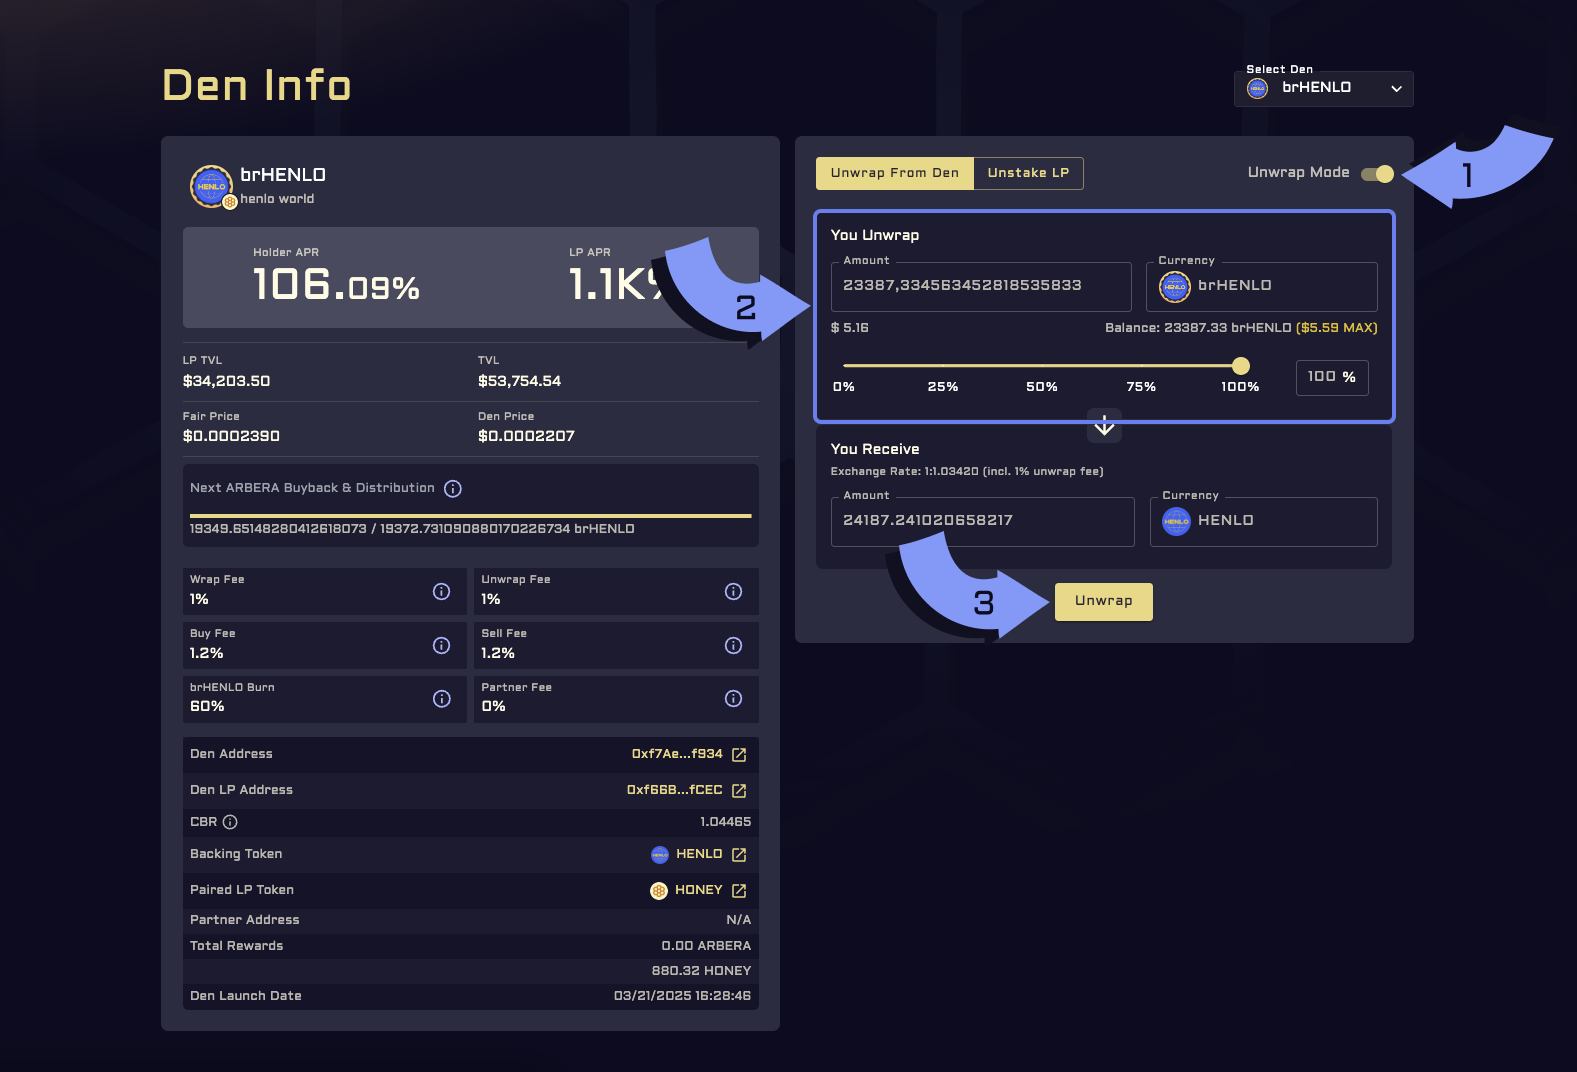Expand the Select Den dropdown
This screenshot has height=1072, width=1577.
[1323, 89]
